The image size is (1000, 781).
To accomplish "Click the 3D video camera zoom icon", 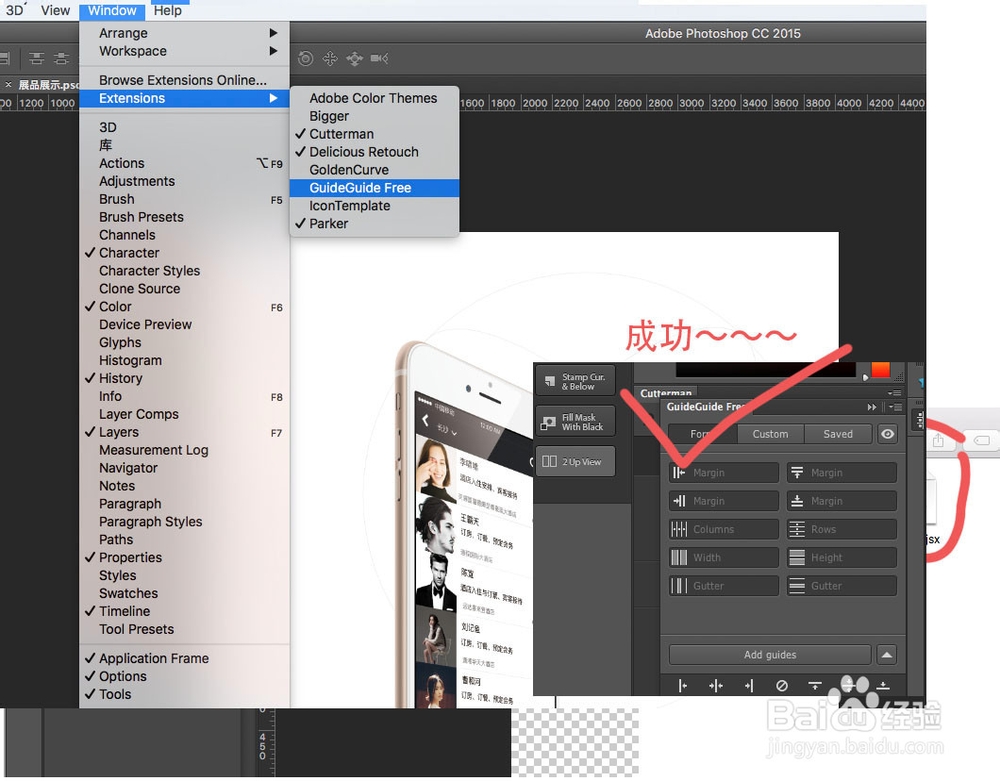I will [x=379, y=59].
